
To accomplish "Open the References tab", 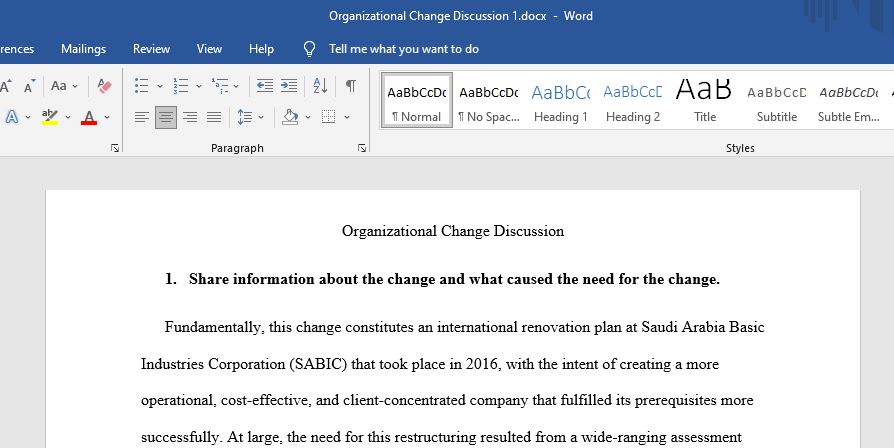I will tap(17, 49).
